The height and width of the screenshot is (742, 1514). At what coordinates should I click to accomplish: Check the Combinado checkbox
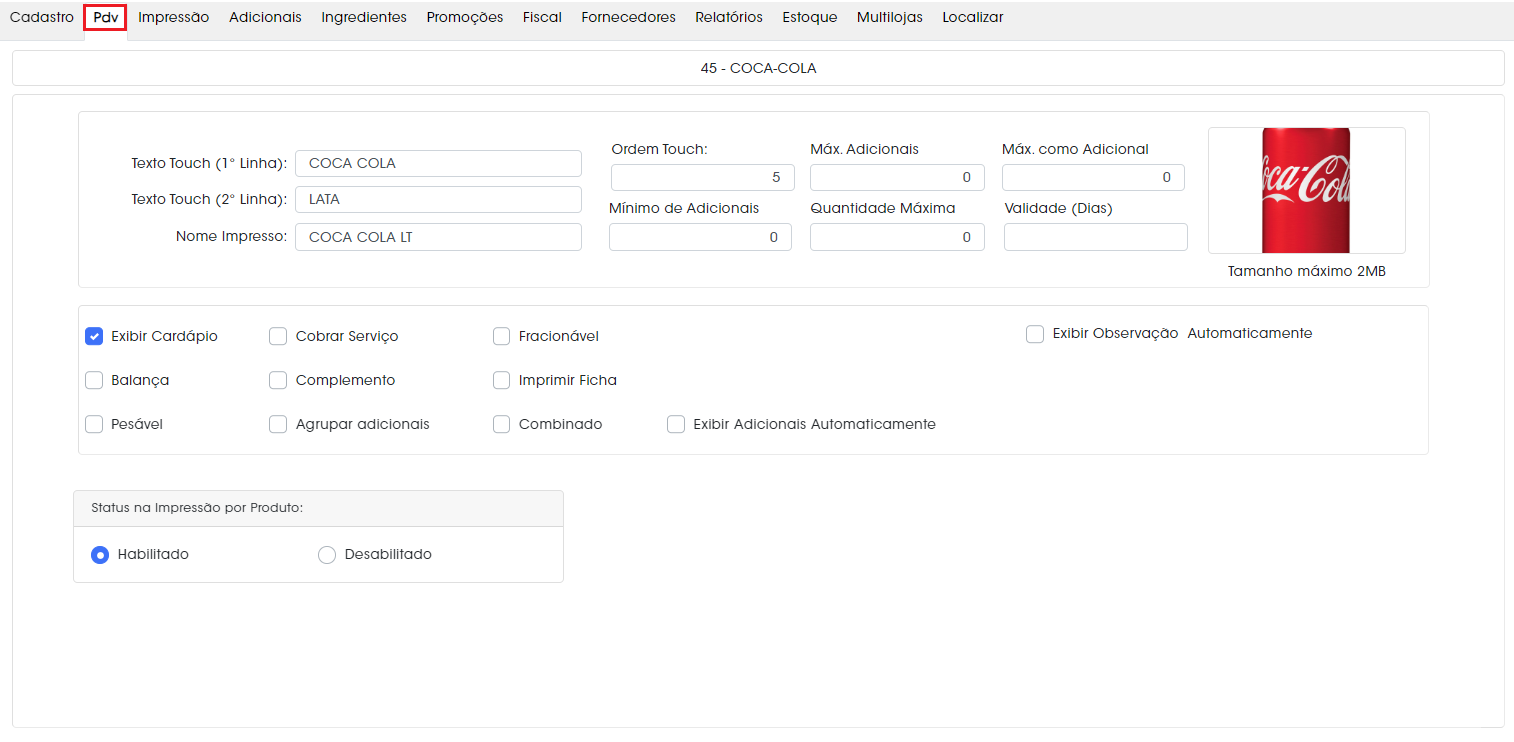tap(502, 424)
